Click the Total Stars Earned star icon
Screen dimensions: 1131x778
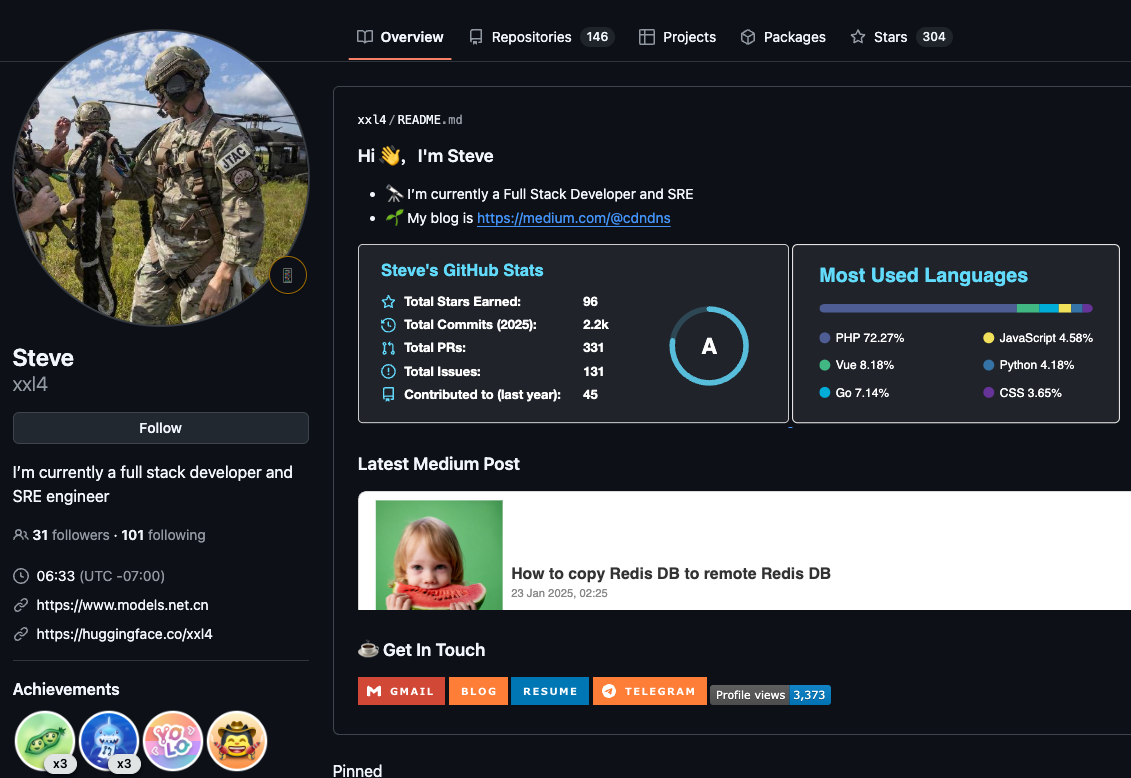point(388,302)
